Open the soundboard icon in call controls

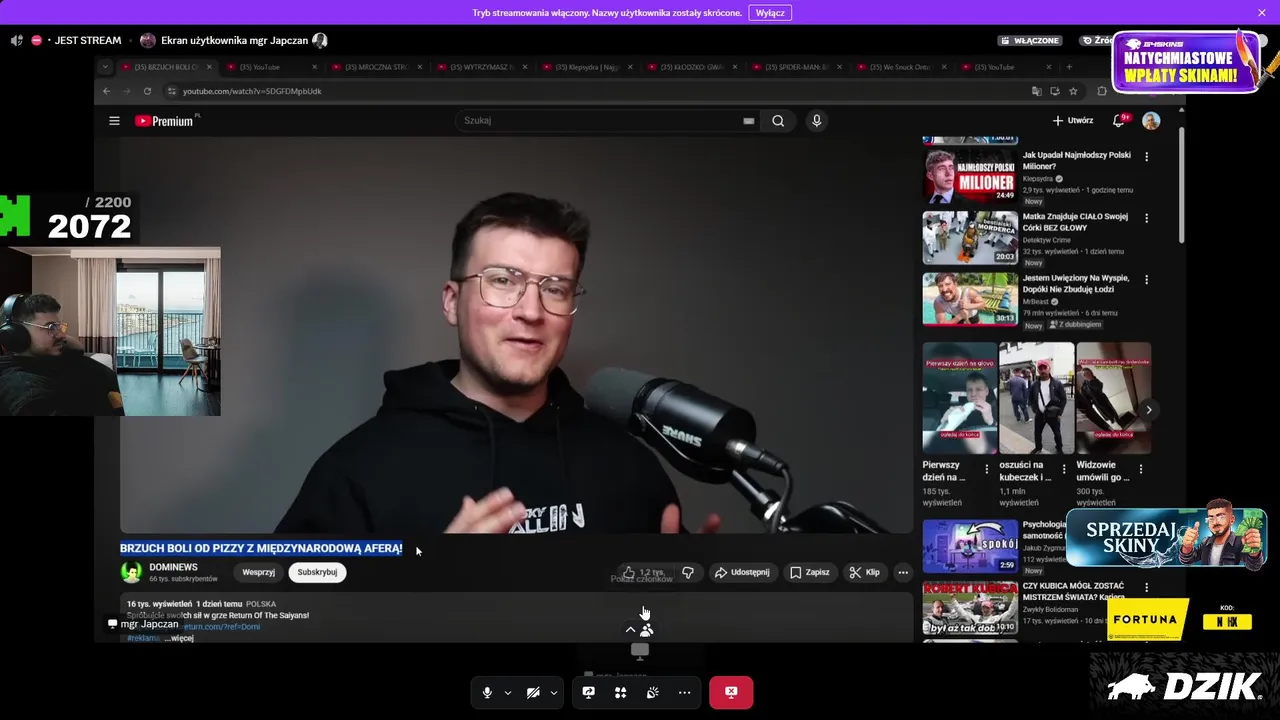653,692
